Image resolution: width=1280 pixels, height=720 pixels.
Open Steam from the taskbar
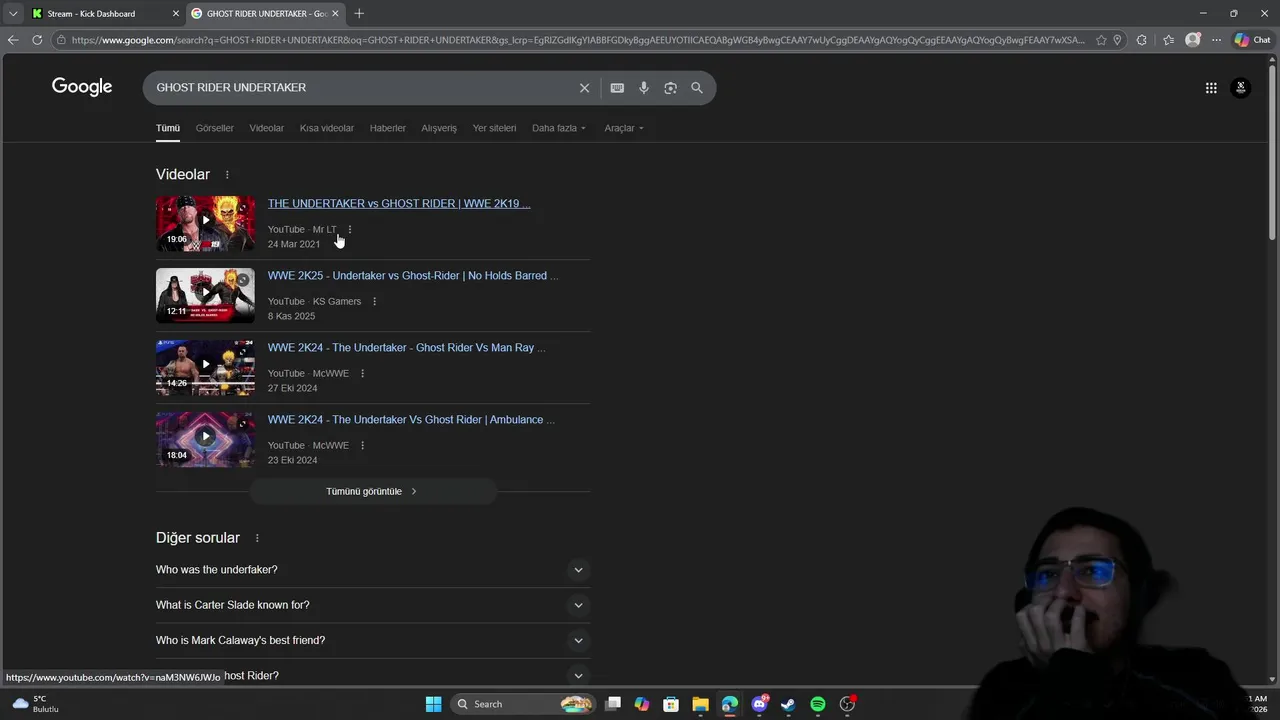click(x=788, y=704)
